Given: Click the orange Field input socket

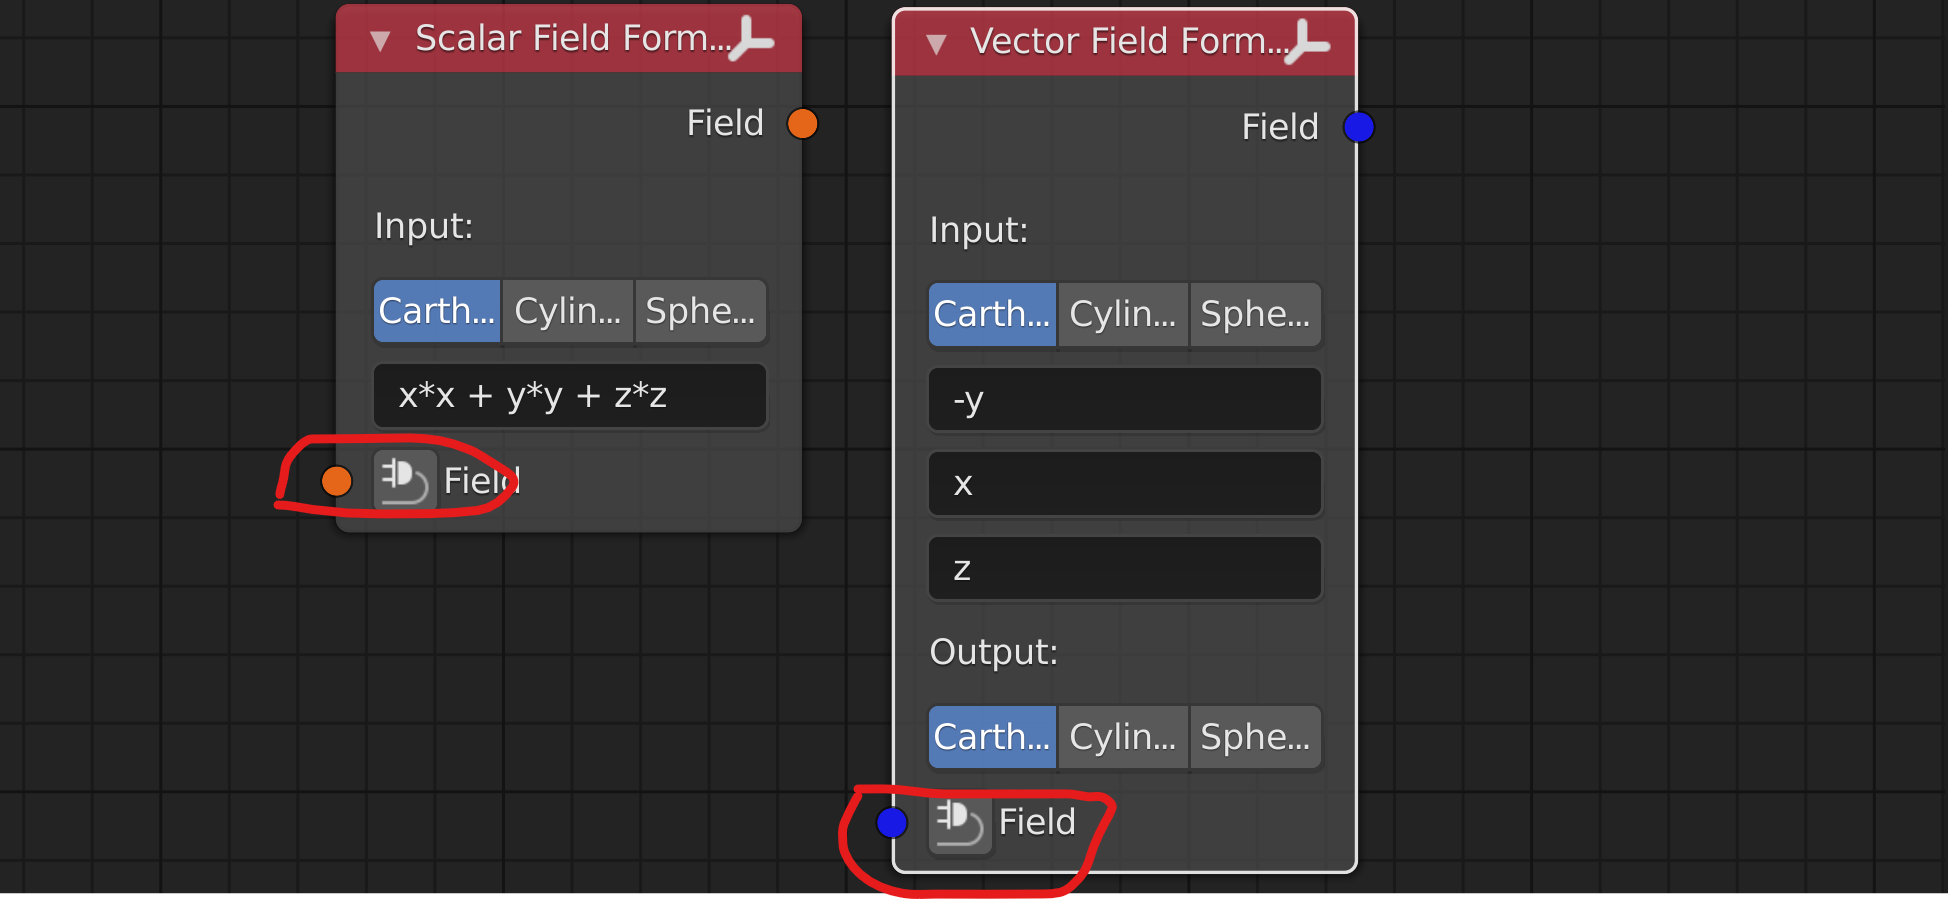Looking at the screenshot, I should click(337, 481).
